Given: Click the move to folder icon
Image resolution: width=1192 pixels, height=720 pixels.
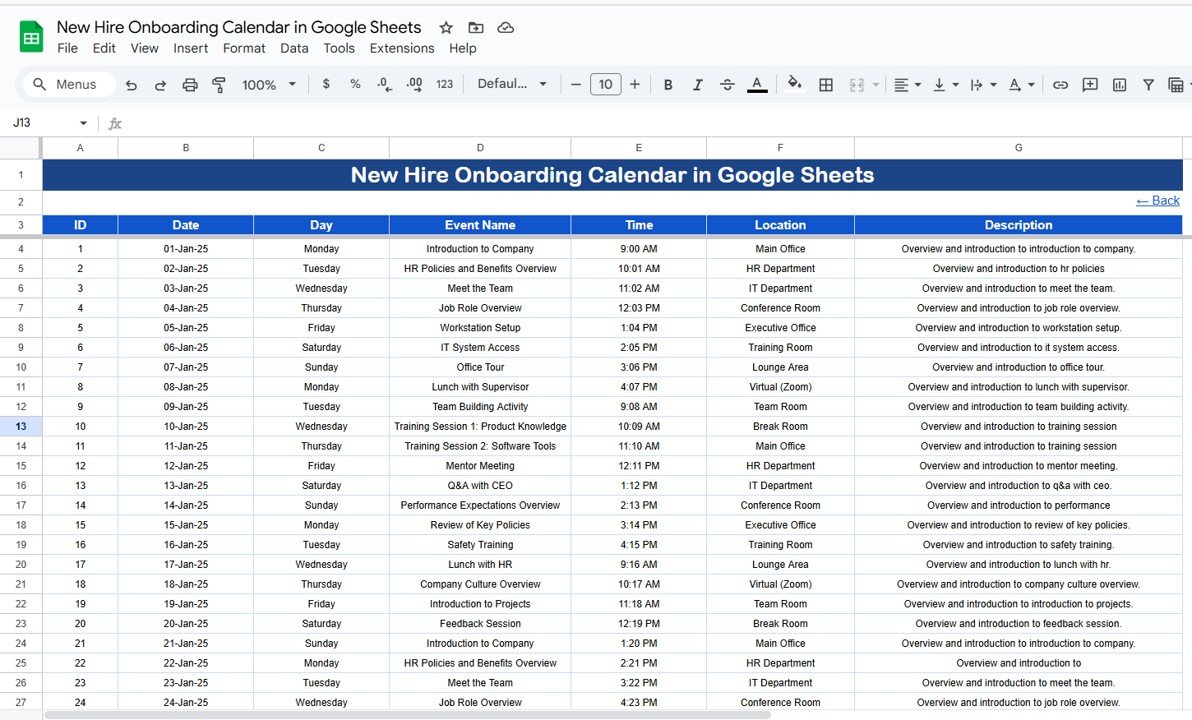Looking at the screenshot, I should pyautogui.click(x=476, y=28).
